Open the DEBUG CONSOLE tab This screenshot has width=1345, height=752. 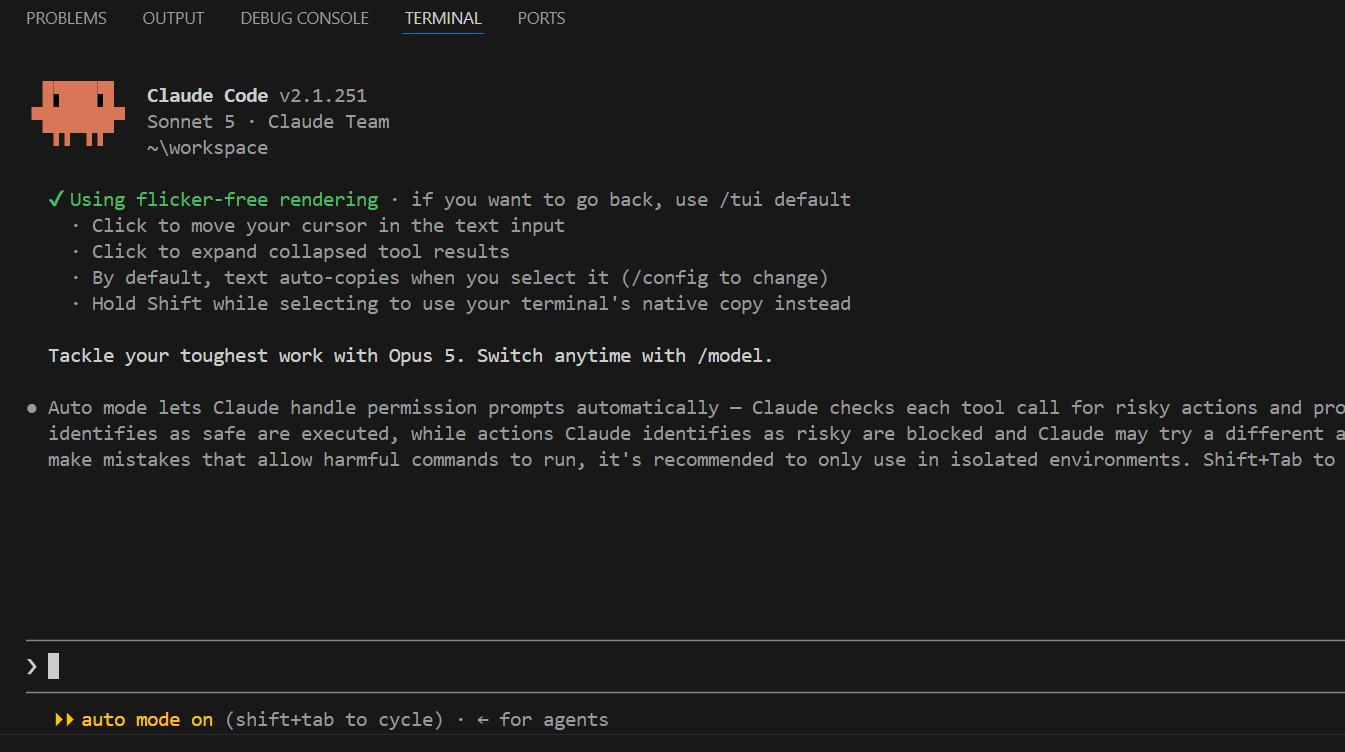click(304, 18)
